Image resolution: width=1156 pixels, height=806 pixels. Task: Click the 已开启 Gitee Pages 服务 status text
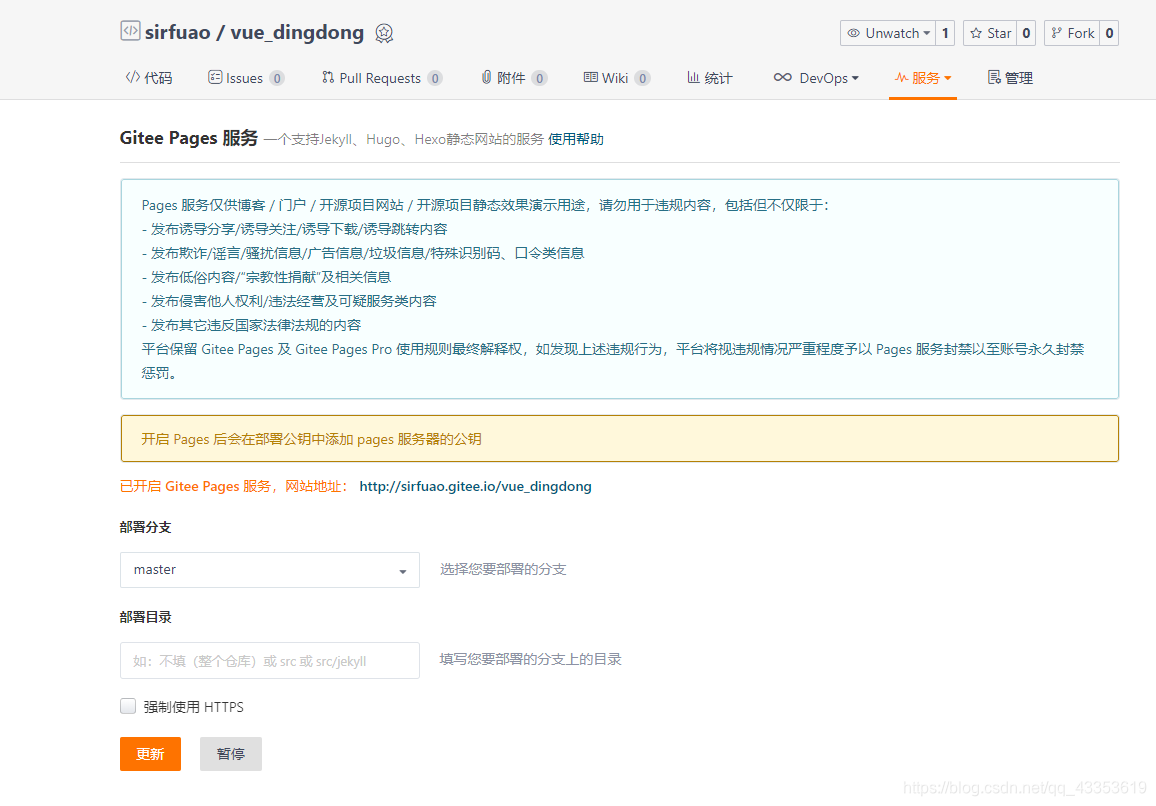click(x=233, y=487)
